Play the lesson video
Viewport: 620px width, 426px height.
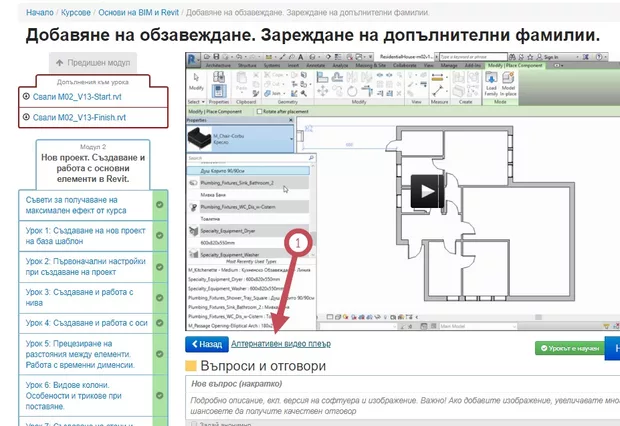[427, 191]
